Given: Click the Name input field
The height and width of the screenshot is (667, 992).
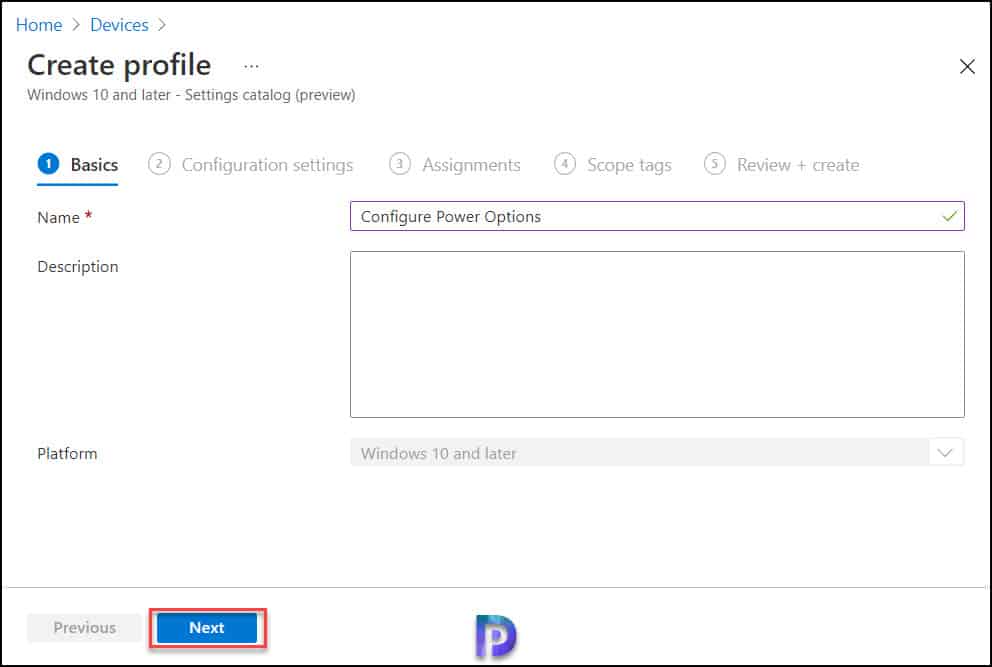Looking at the screenshot, I should [657, 216].
